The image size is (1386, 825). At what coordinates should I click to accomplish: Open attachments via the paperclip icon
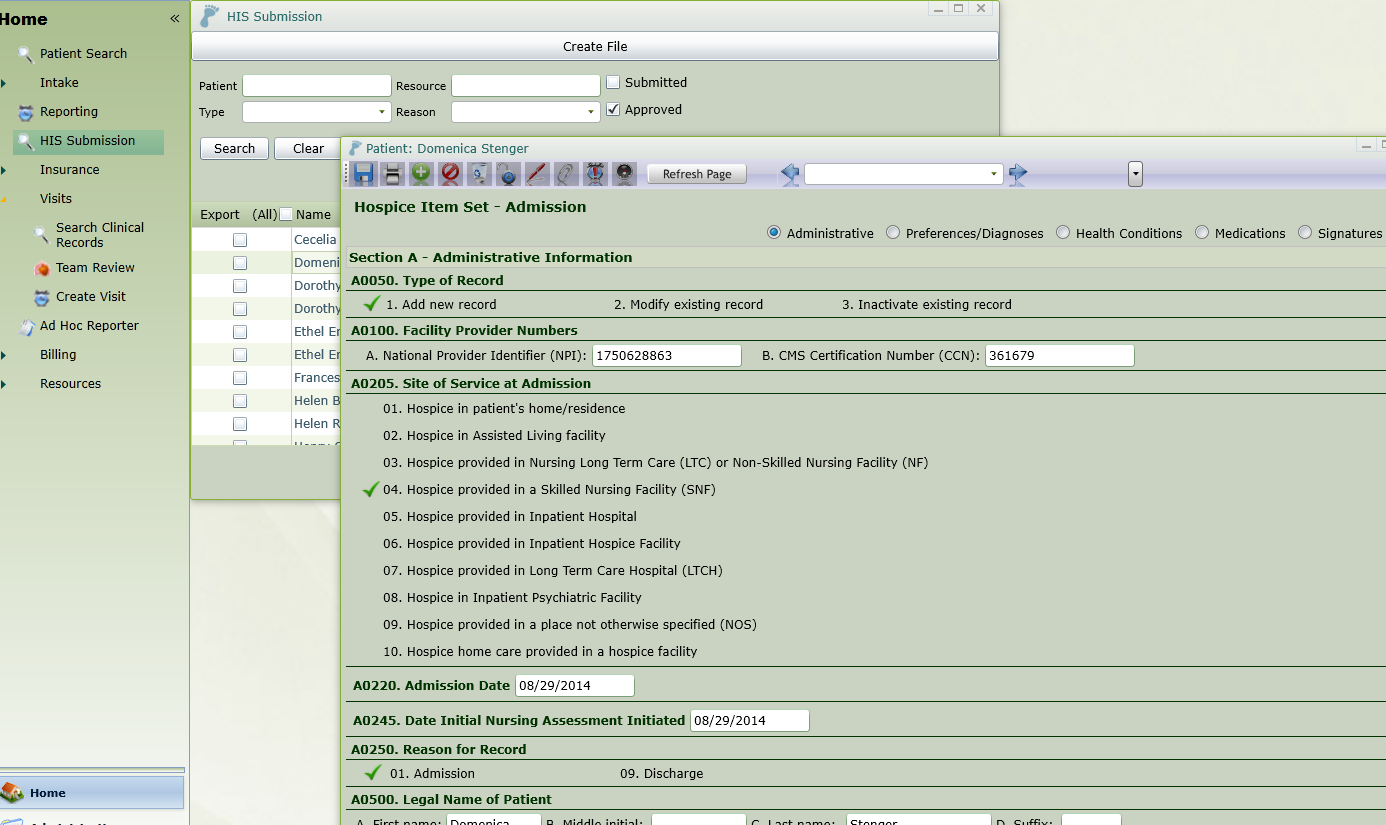point(565,173)
